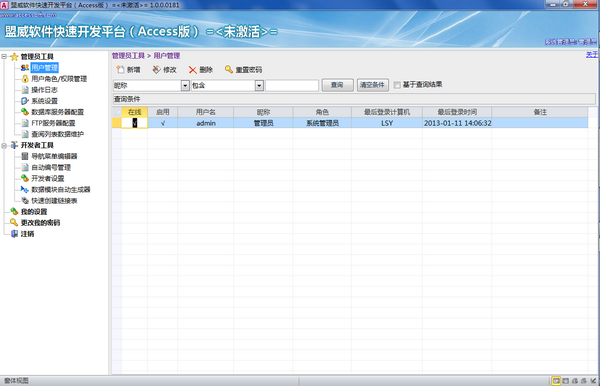
Task: Open 自动编号管理 in the tree
Action: tap(51, 167)
